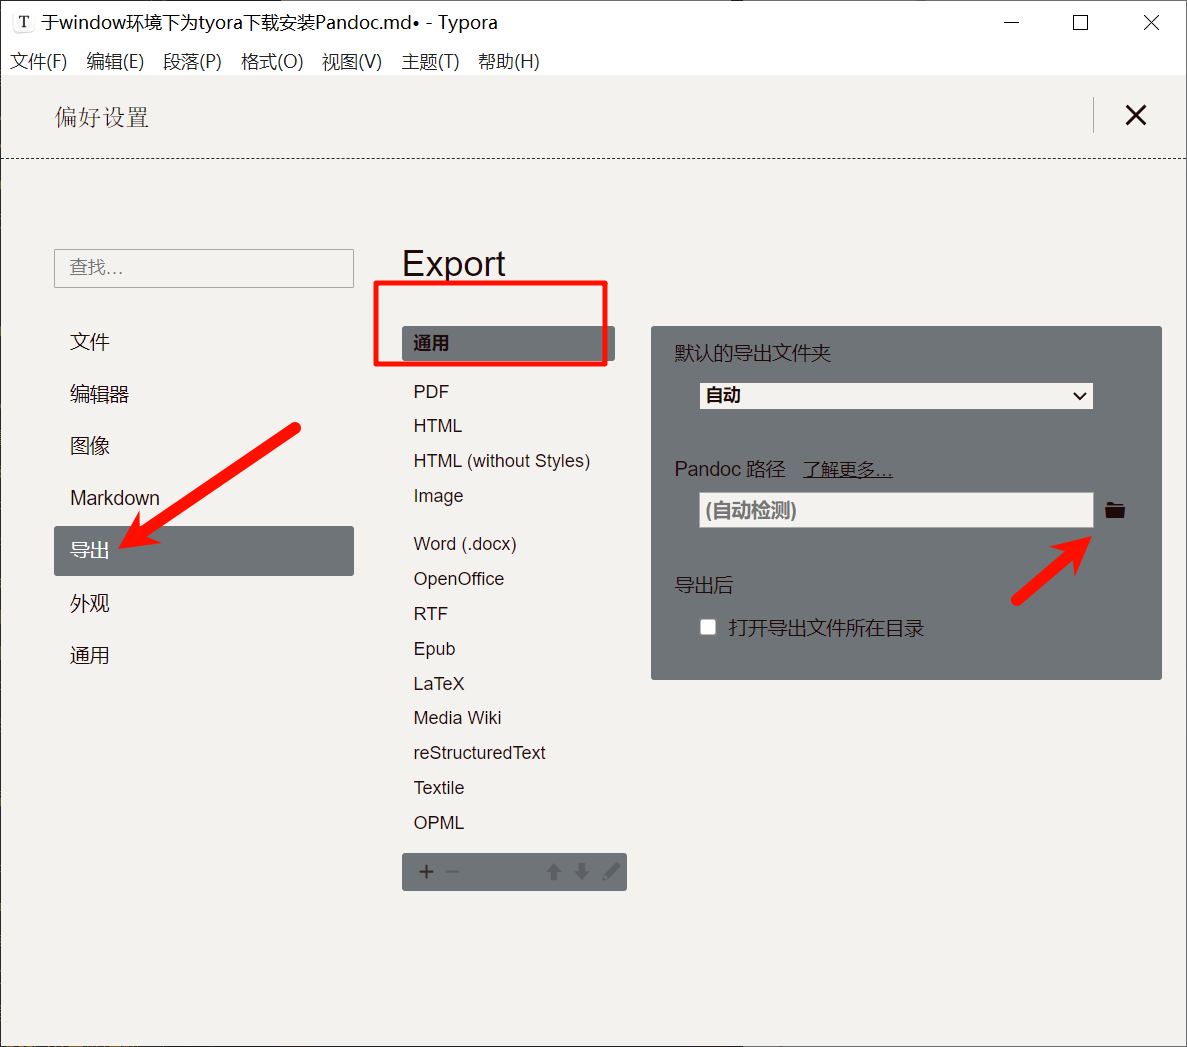Minimize the Typora window

1011,23
